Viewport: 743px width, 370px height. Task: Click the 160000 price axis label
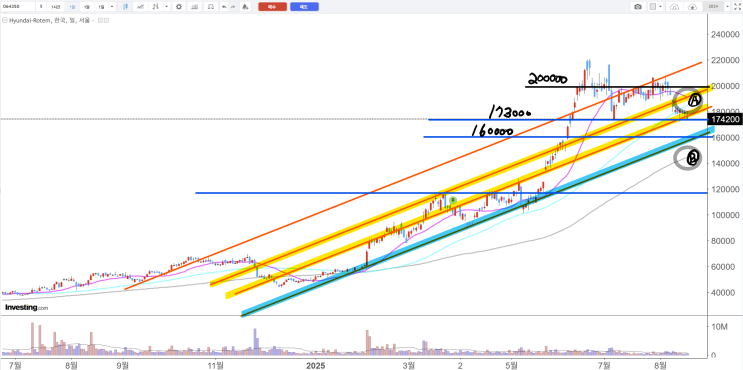tap(726, 138)
